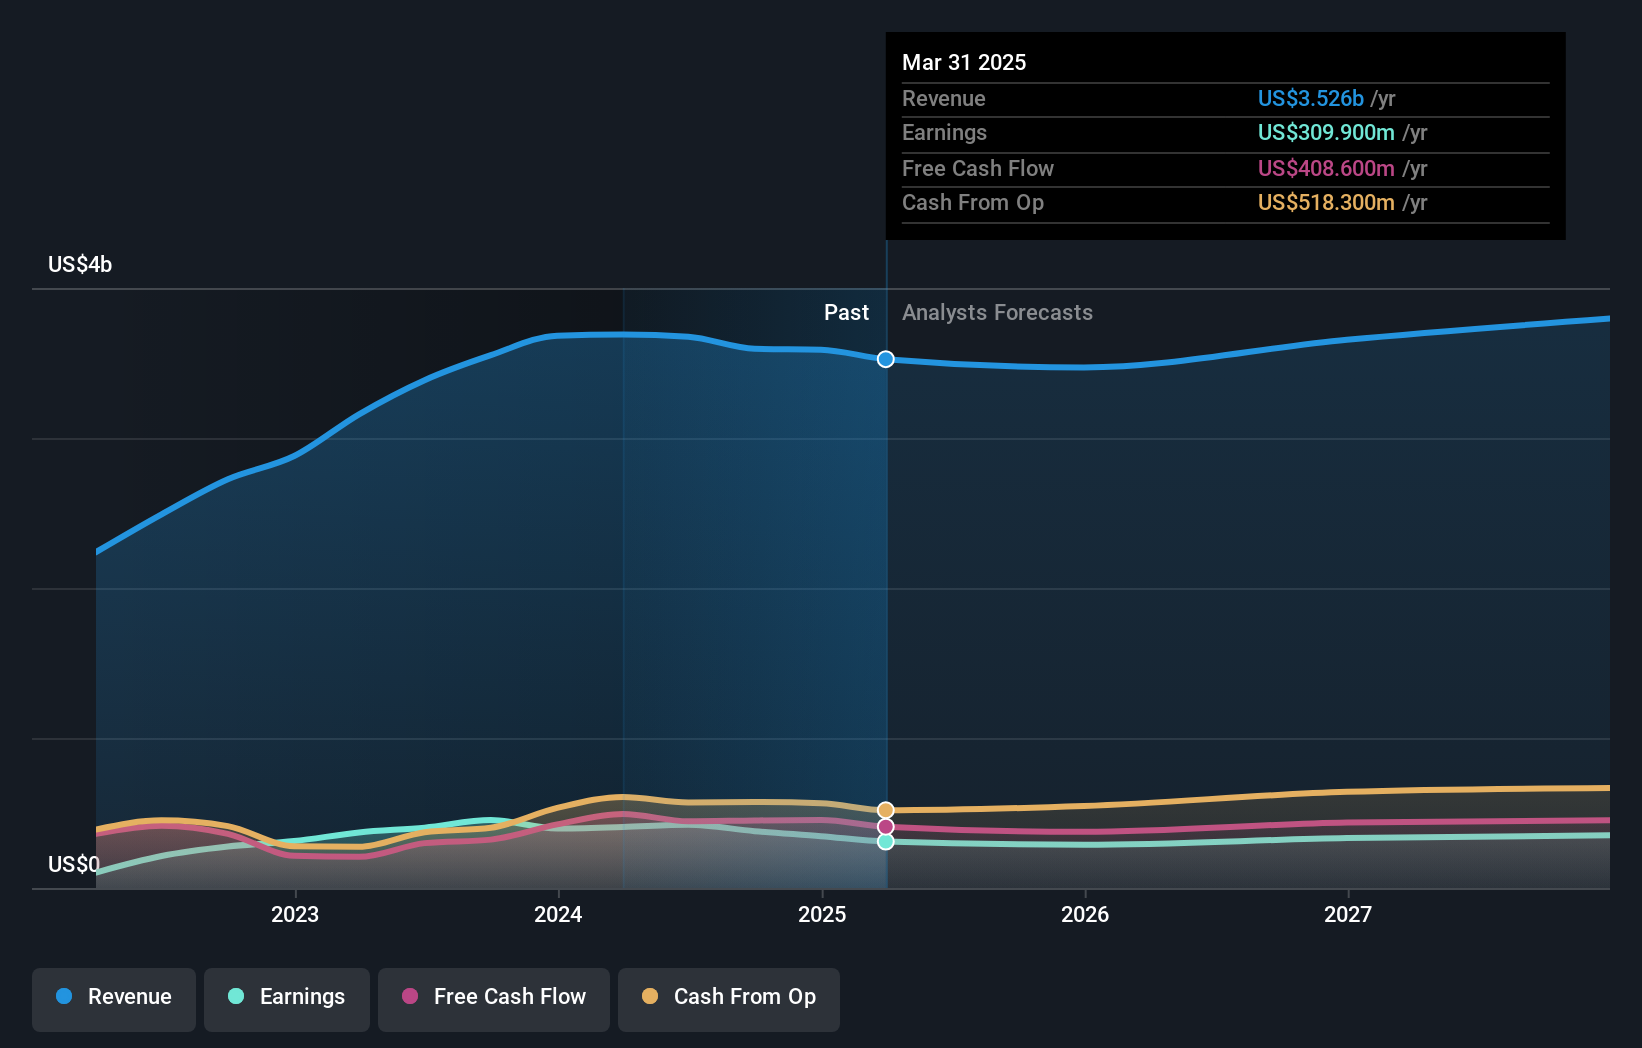The height and width of the screenshot is (1048, 1642).
Task: Click the Earnings row label in tooltip
Action: click(x=944, y=132)
